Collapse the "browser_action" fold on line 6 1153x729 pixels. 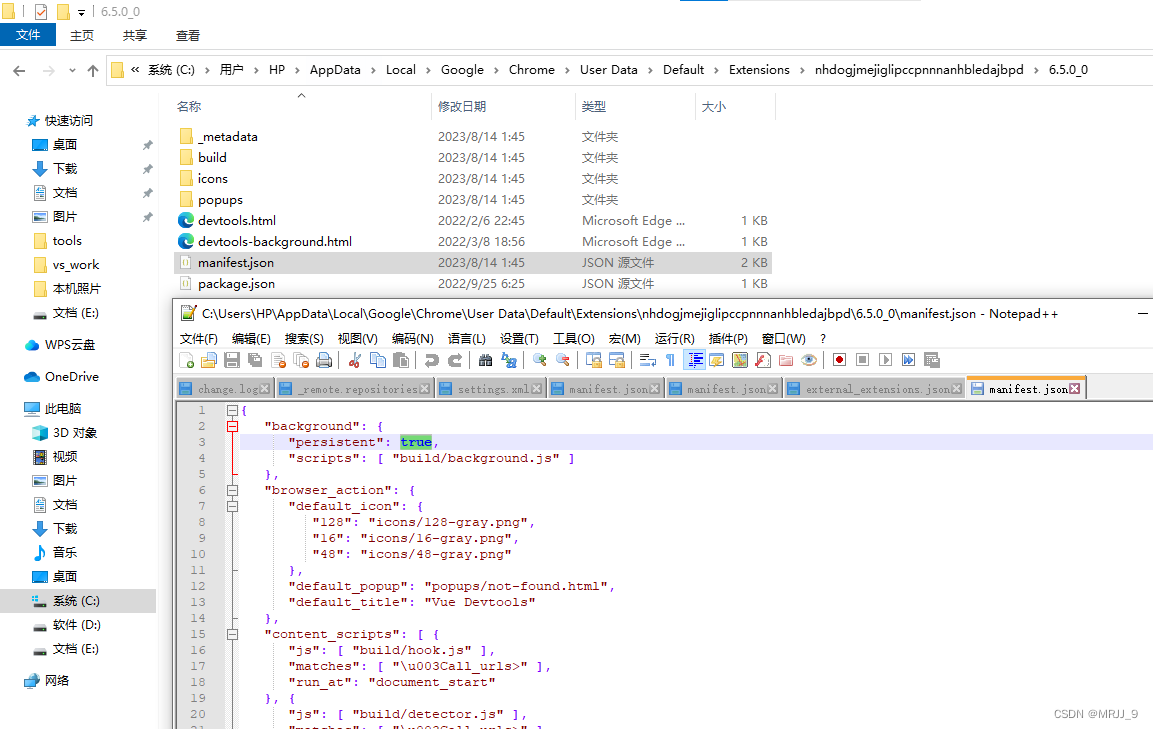232,490
